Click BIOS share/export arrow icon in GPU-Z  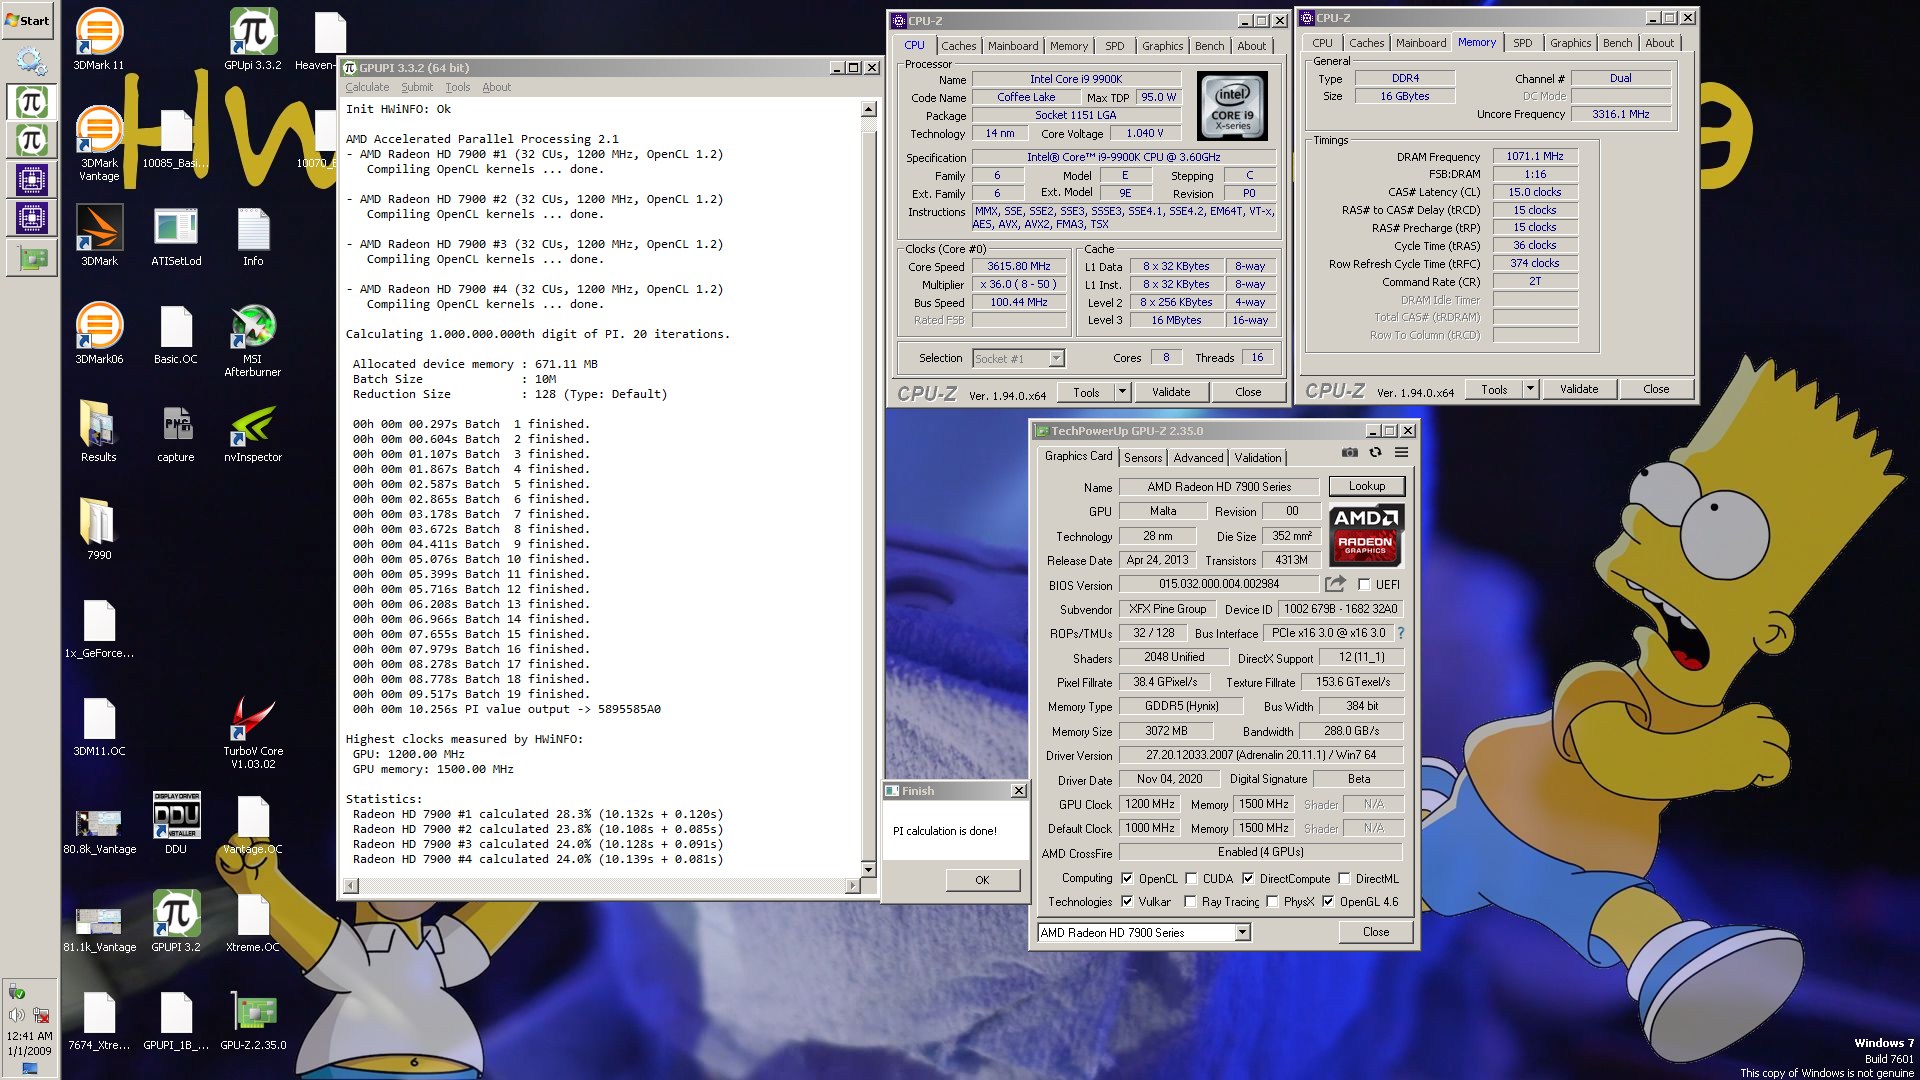coord(1335,584)
